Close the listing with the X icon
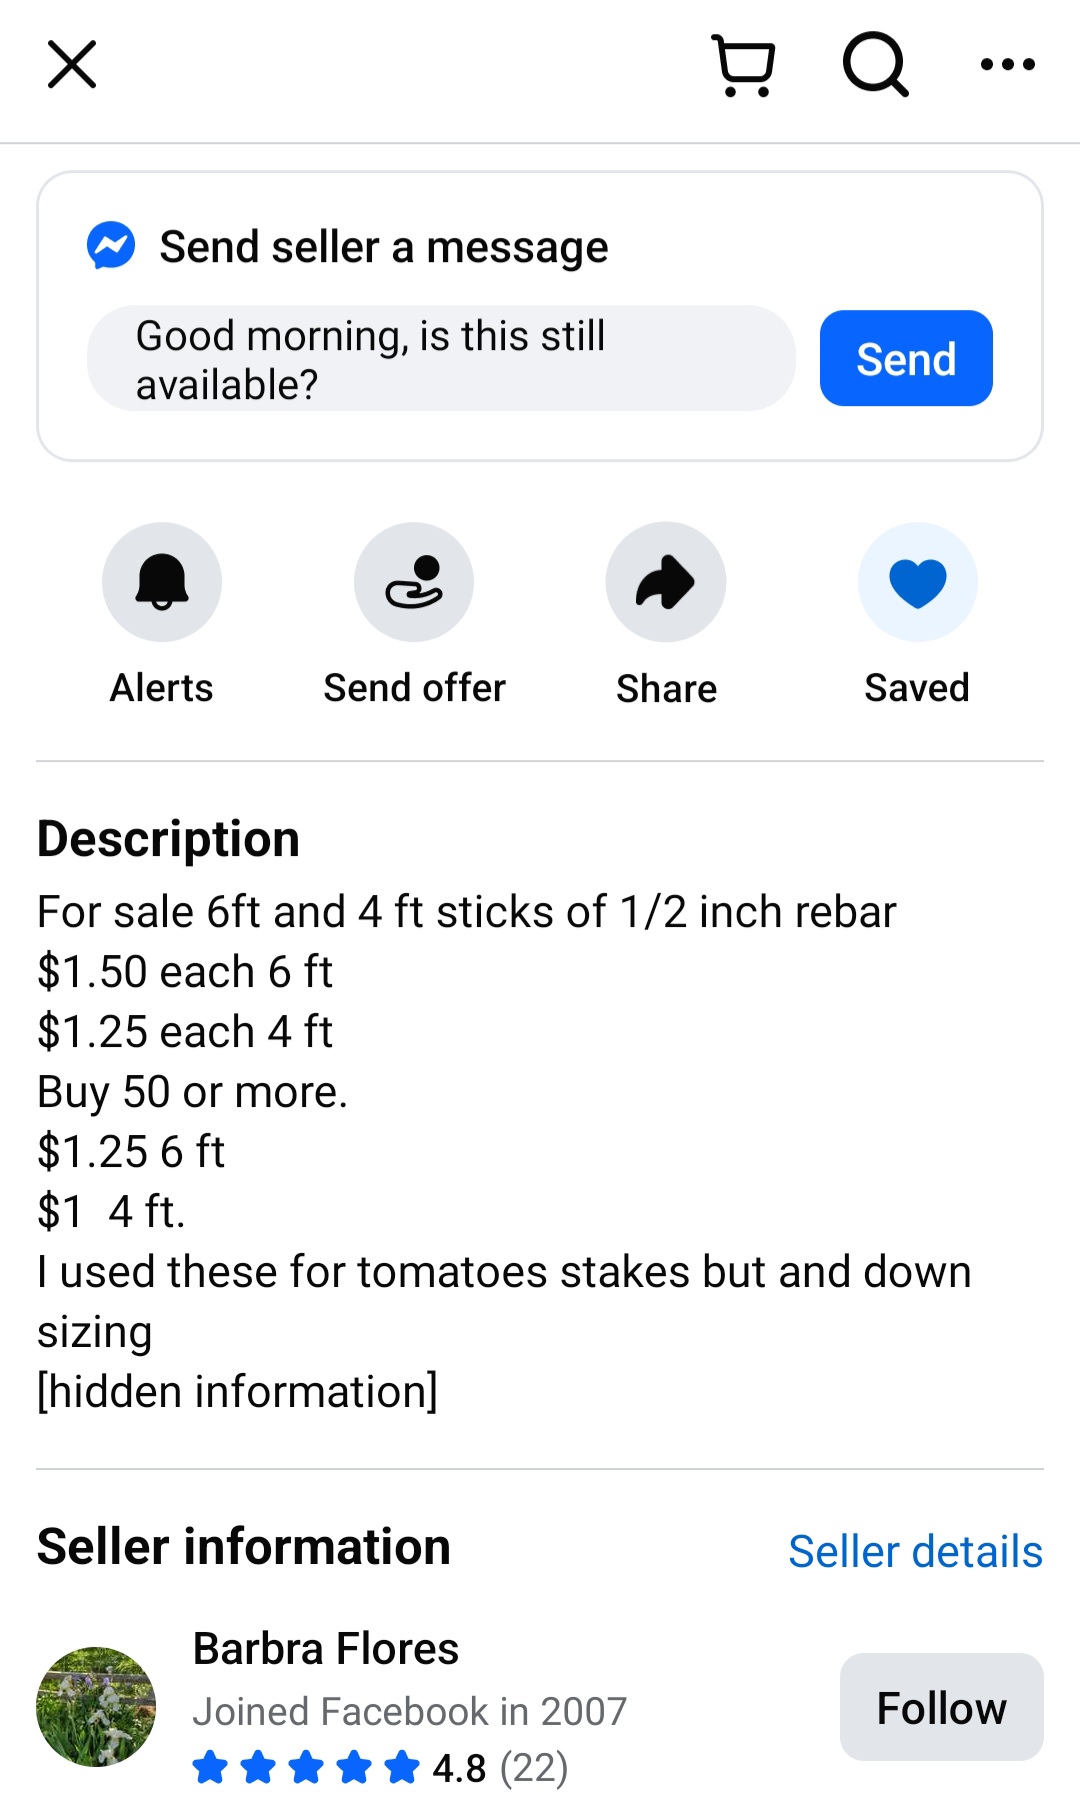The height and width of the screenshot is (1816, 1080). [x=72, y=65]
